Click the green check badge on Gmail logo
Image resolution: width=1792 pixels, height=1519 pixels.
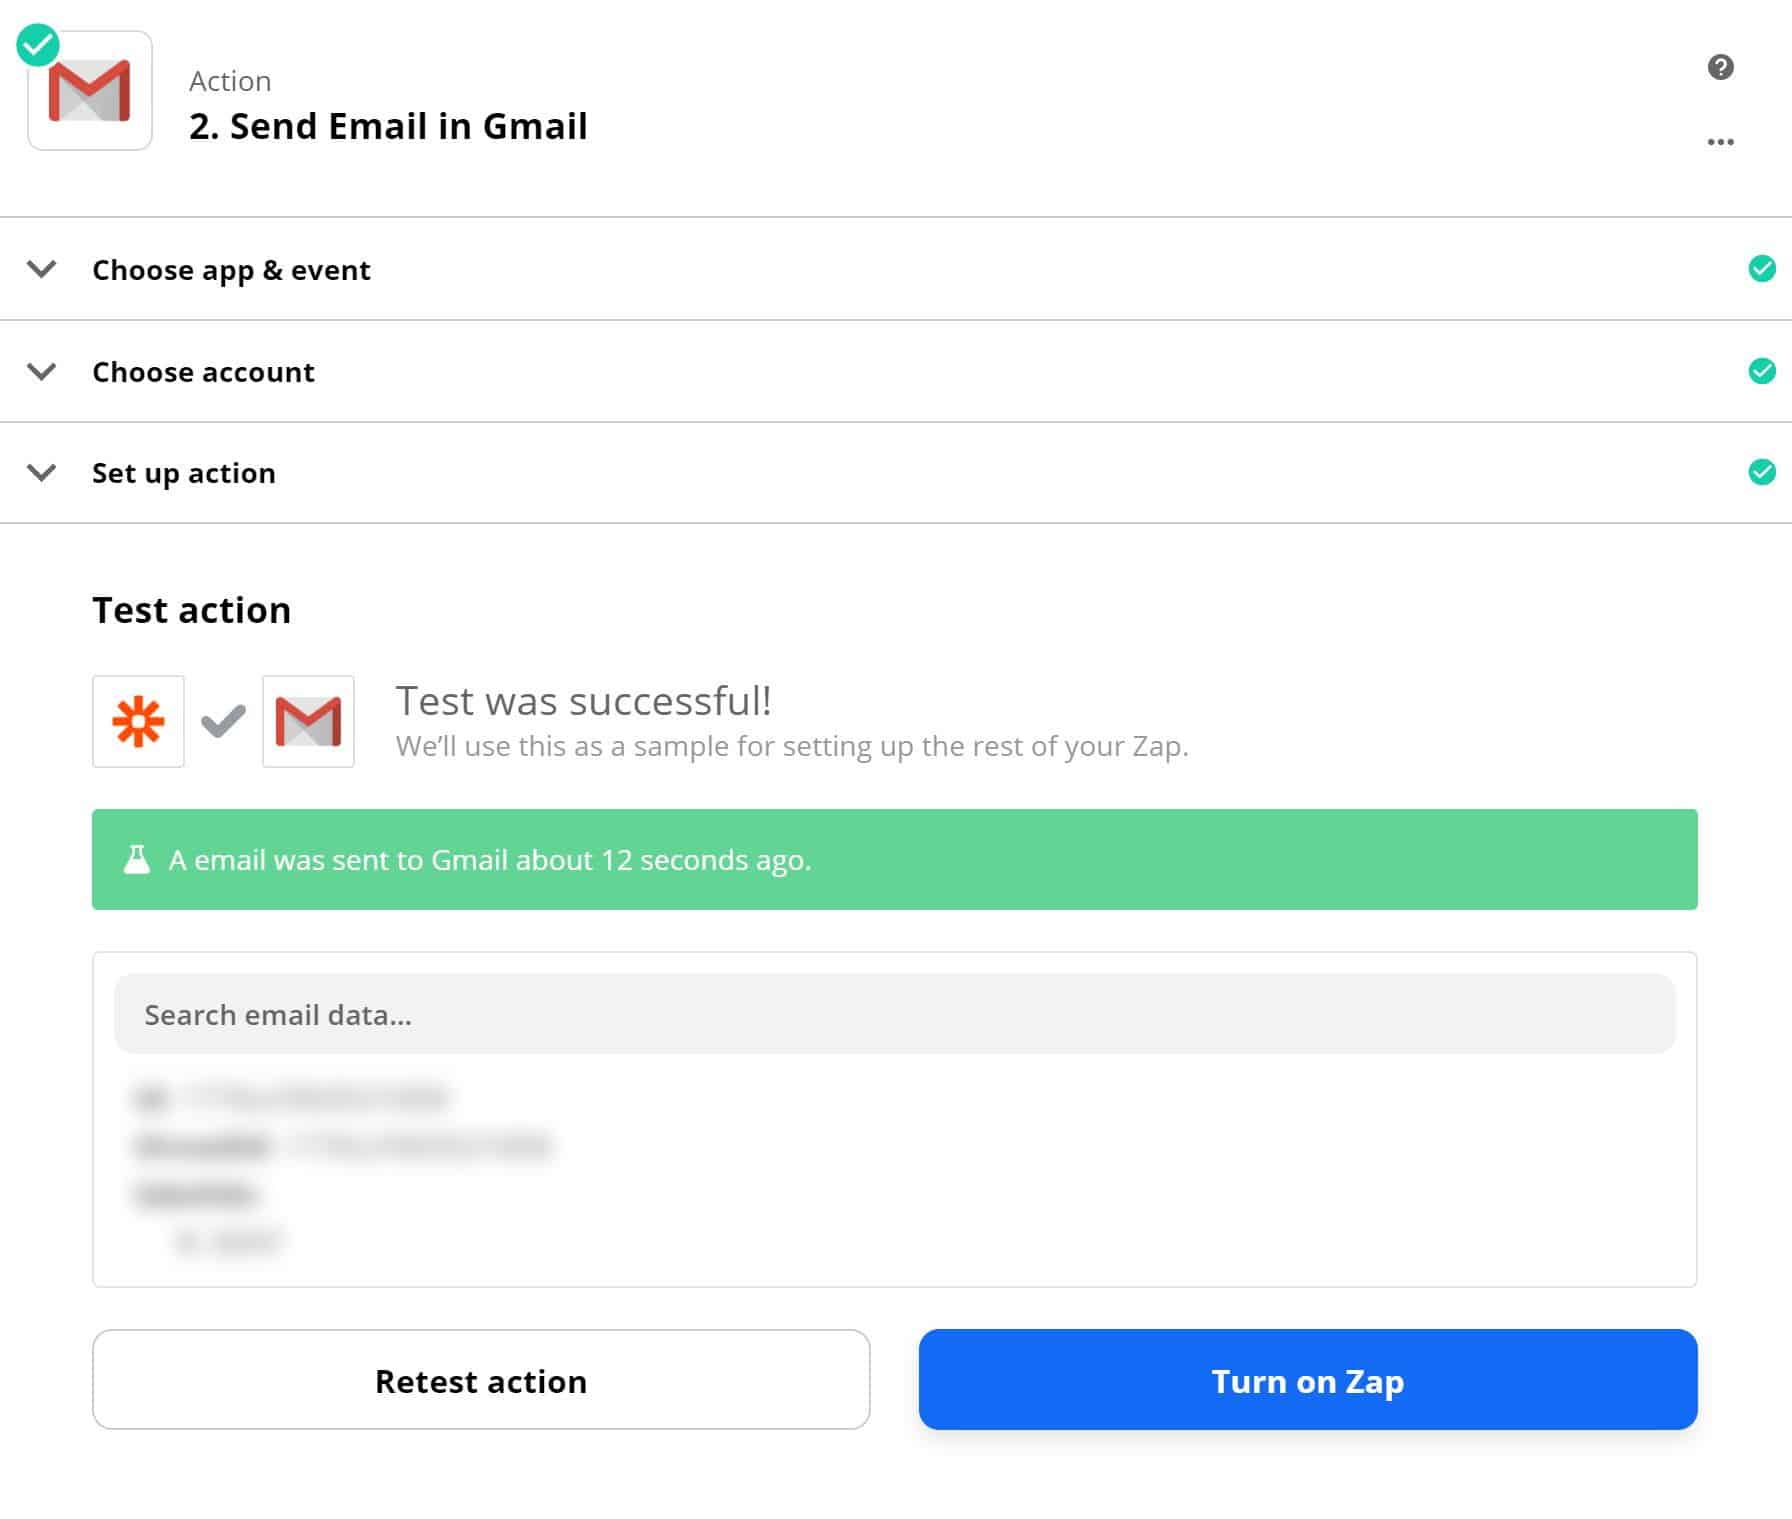click(x=38, y=45)
